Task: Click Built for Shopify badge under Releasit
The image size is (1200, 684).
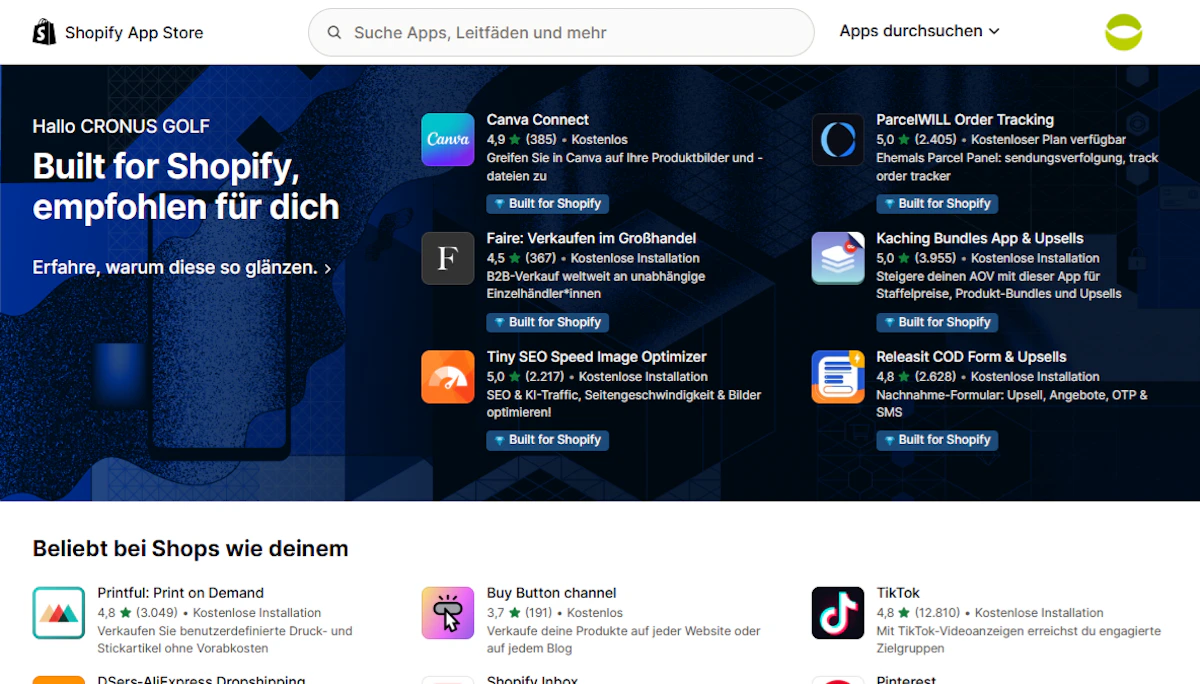Action: (937, 440)
